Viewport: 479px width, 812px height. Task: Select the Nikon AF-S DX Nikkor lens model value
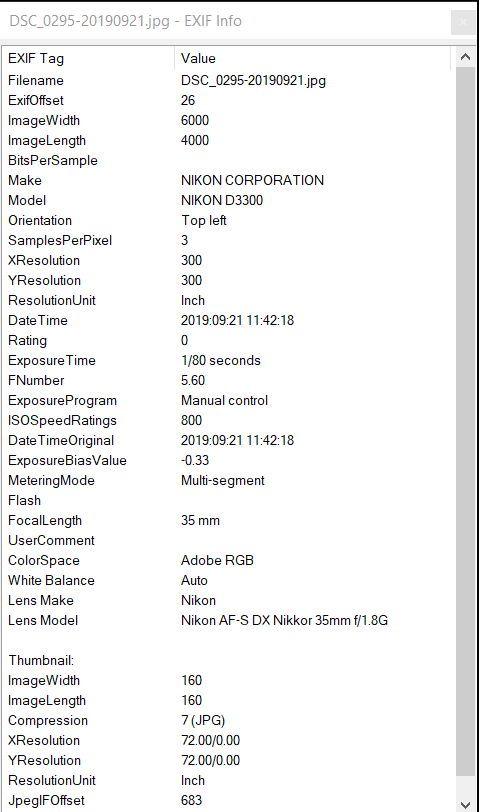(x=284, y=620)
